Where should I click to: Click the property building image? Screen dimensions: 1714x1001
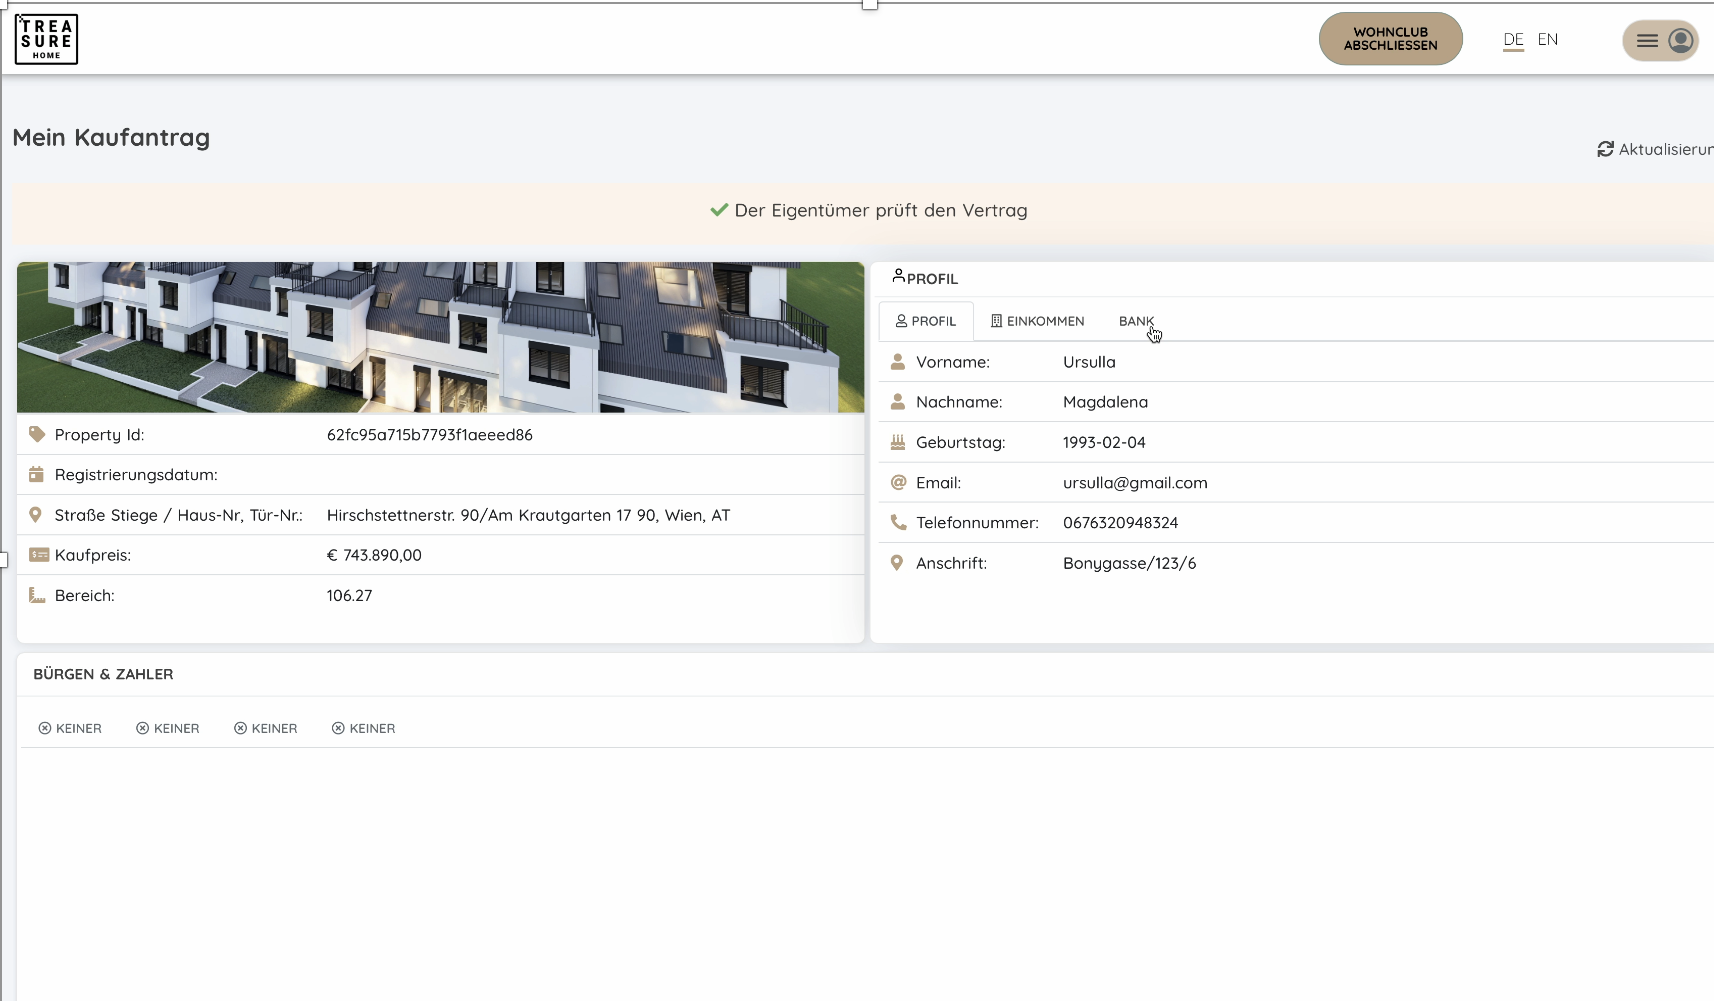[440, 337]
